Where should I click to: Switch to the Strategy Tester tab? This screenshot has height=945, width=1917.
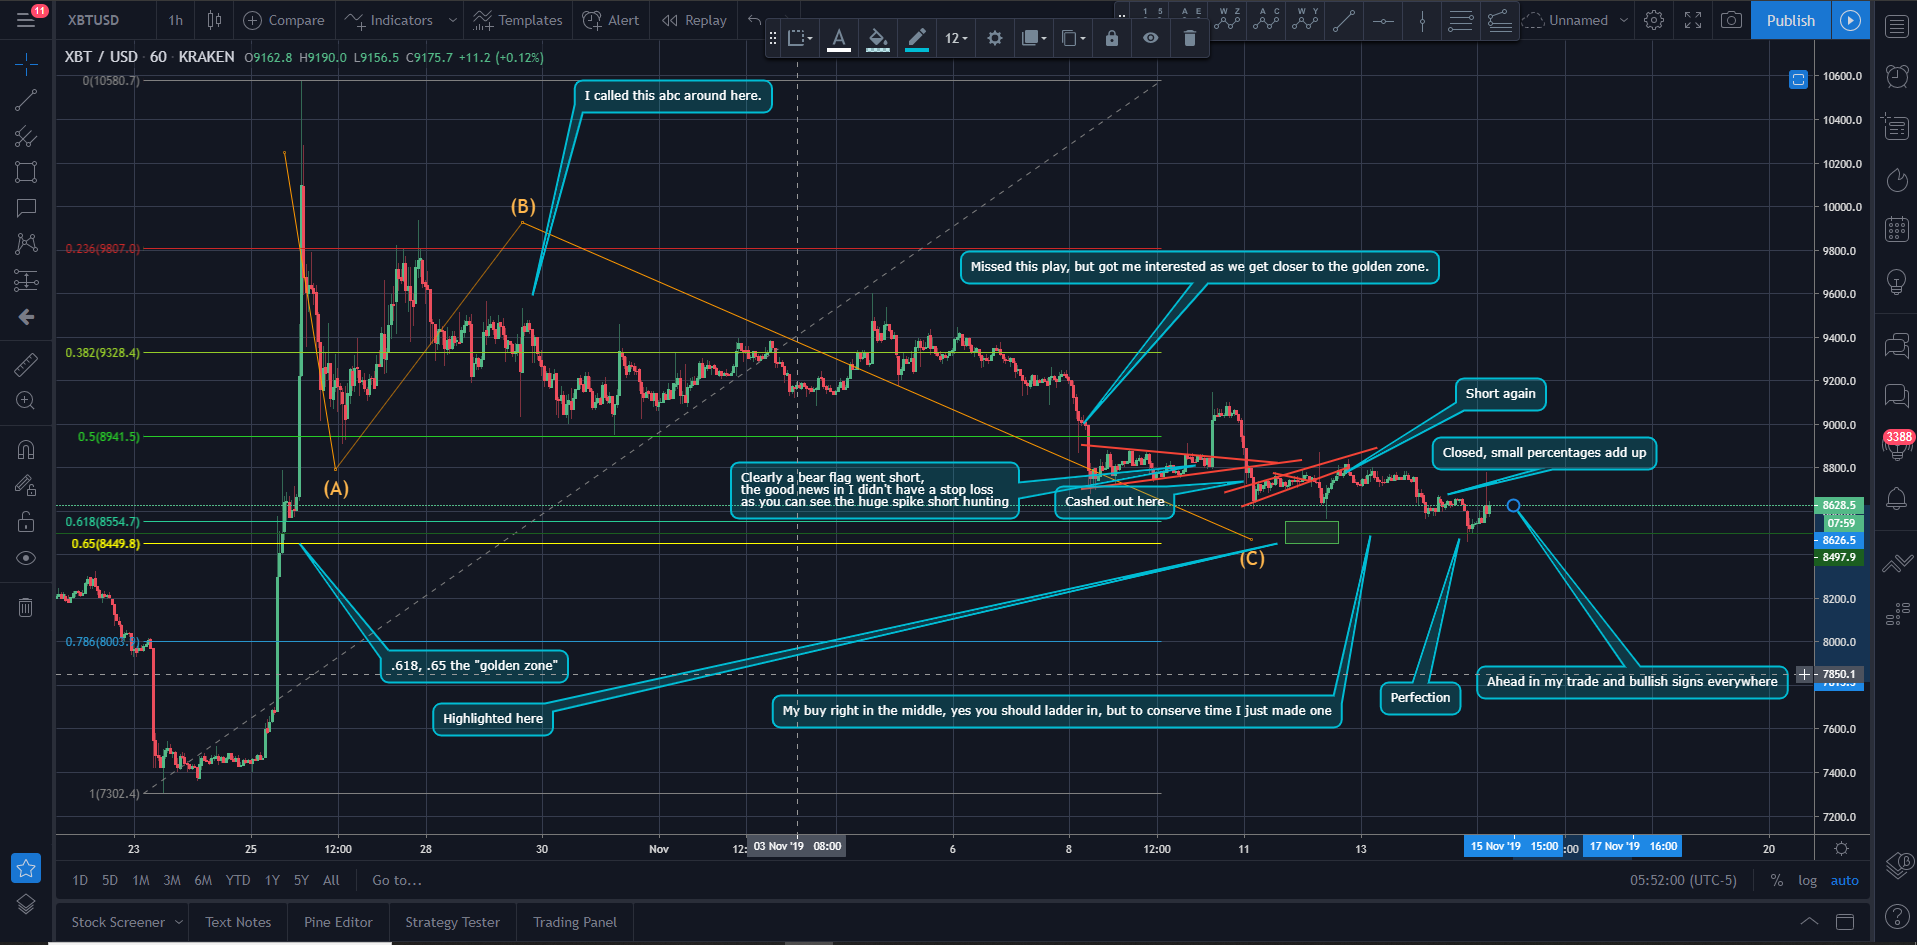click(x=452, y=922)
